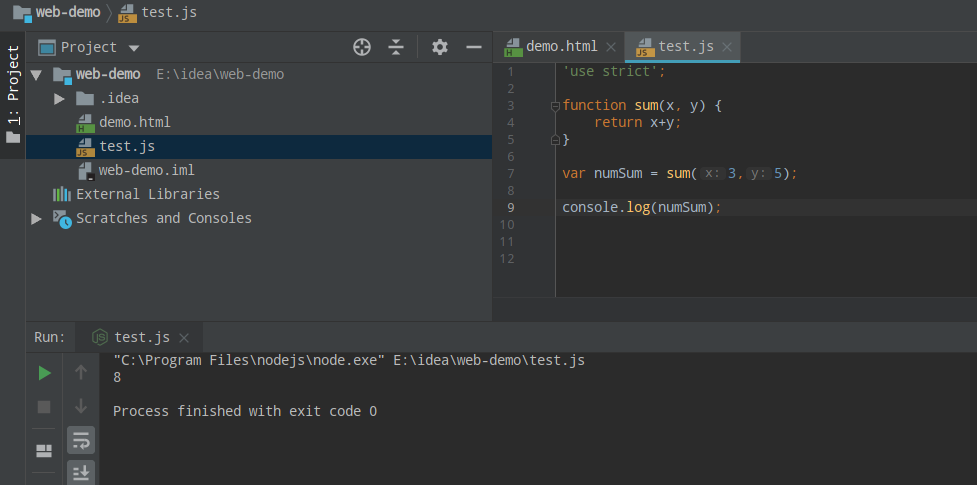
Task: Expand the .idea folder
Action: click(59, 98)
